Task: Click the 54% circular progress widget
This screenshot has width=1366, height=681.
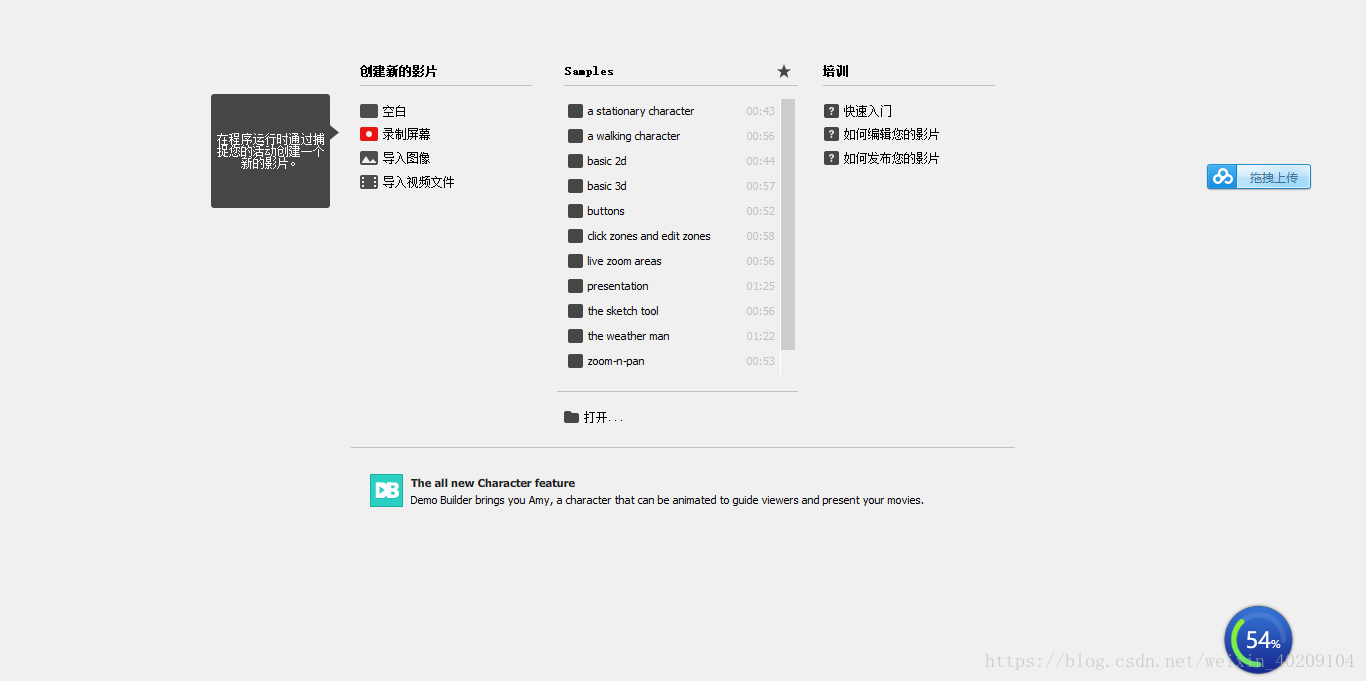Action: [x=1258, y=640]
